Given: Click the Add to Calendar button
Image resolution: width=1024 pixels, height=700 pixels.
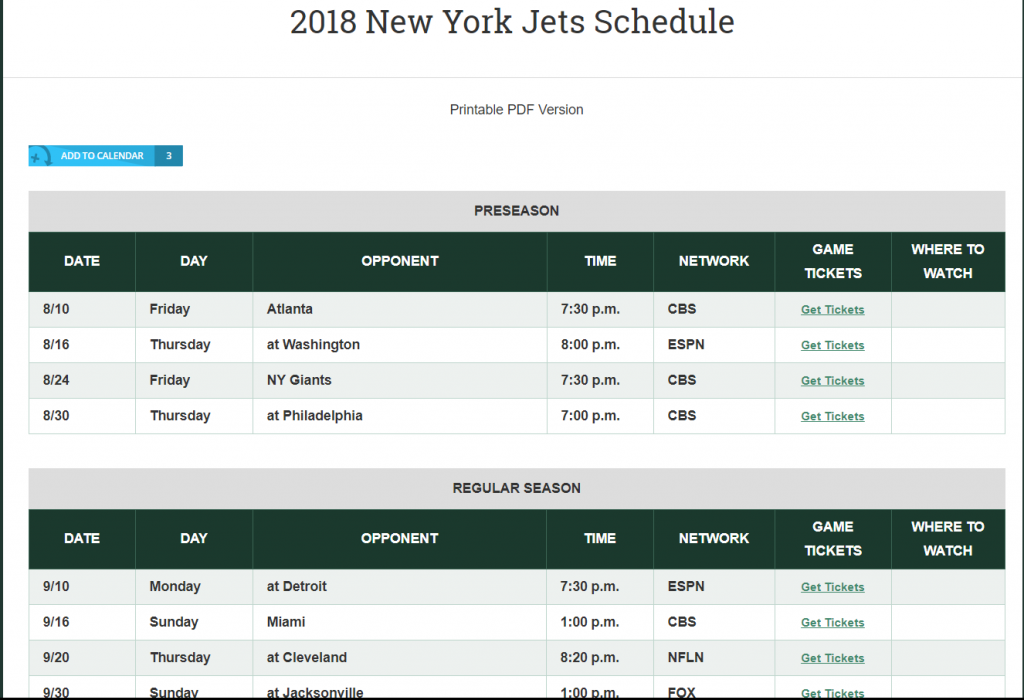Looking at the screenshot, I should click(x=101, y=156).
